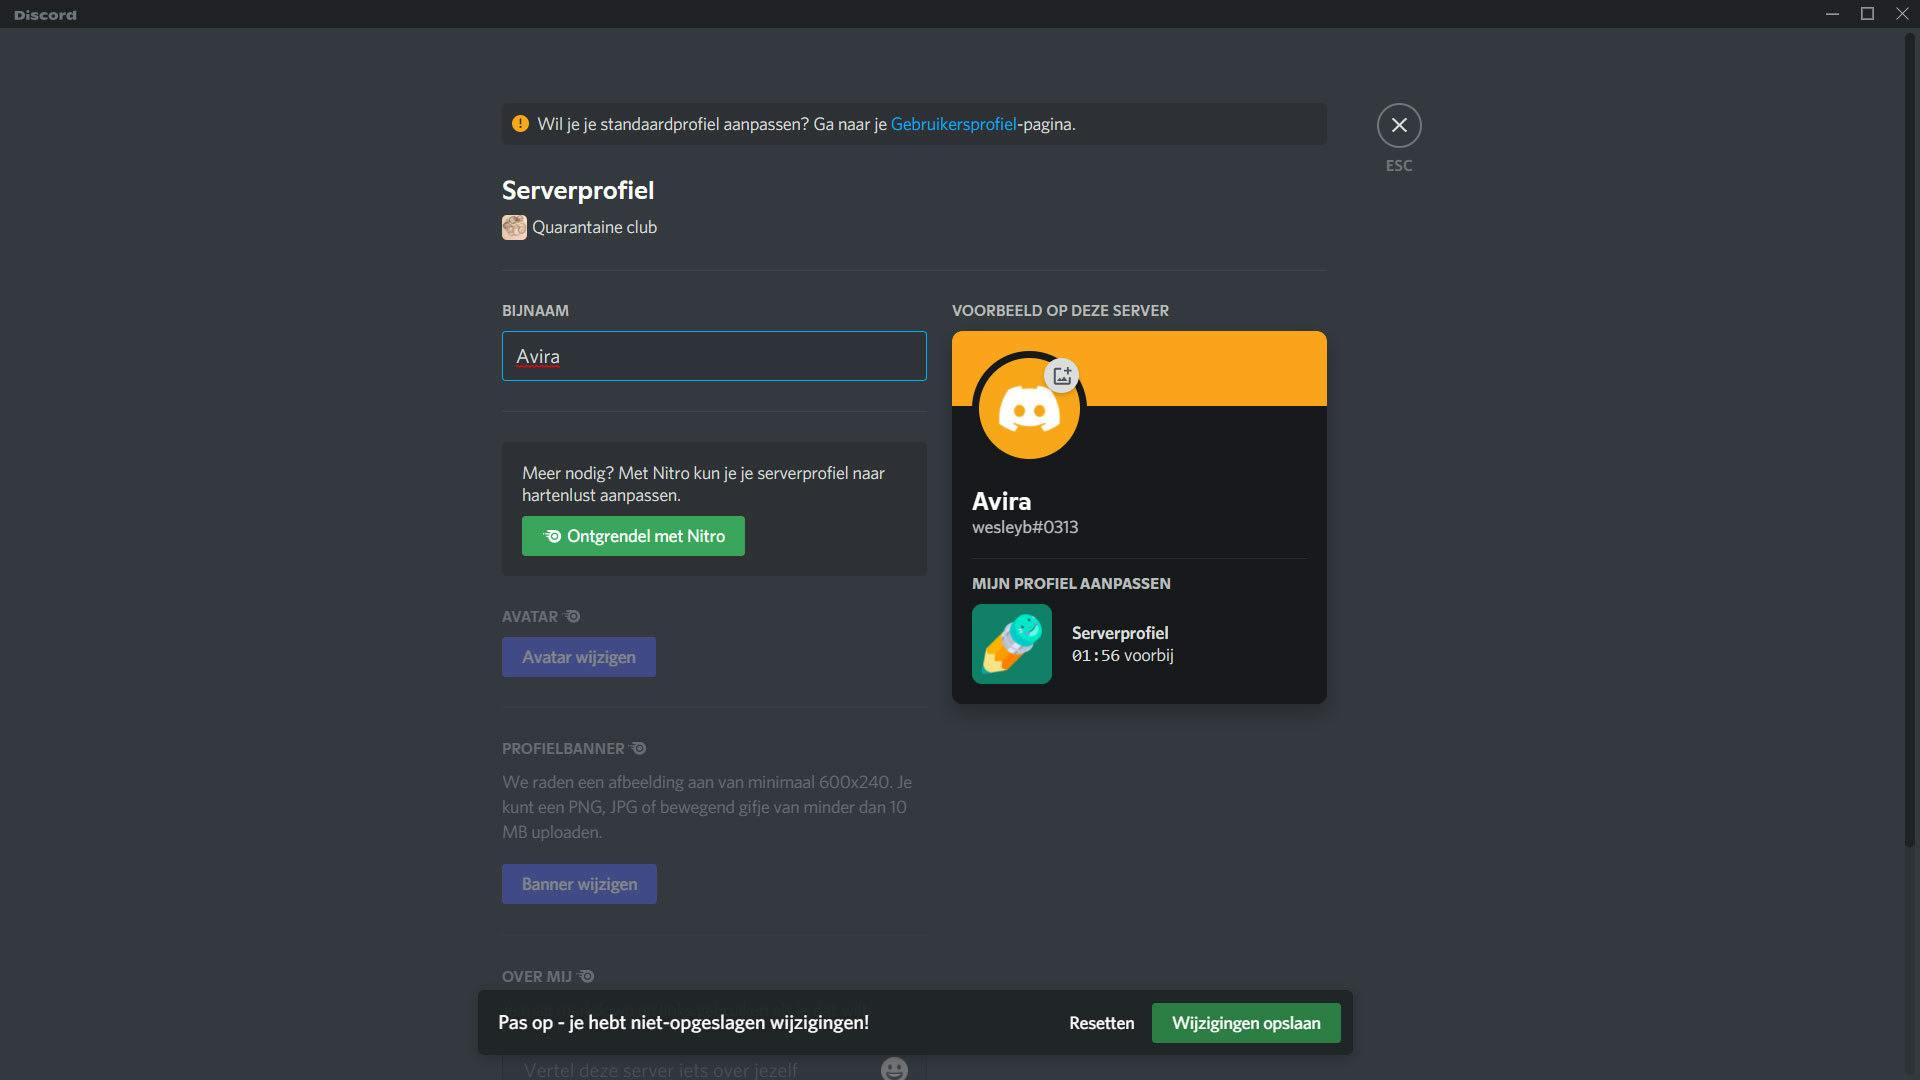Click the Nitro icon next to OVER MIJ

click(x=587, y=977)
